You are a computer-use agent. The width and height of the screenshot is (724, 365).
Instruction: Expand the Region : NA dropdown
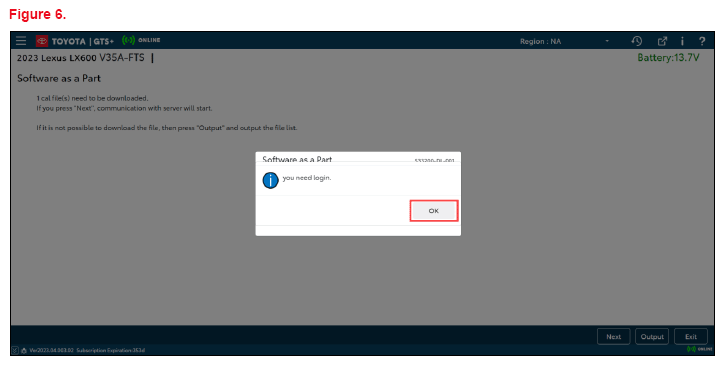tap(564, 41)
